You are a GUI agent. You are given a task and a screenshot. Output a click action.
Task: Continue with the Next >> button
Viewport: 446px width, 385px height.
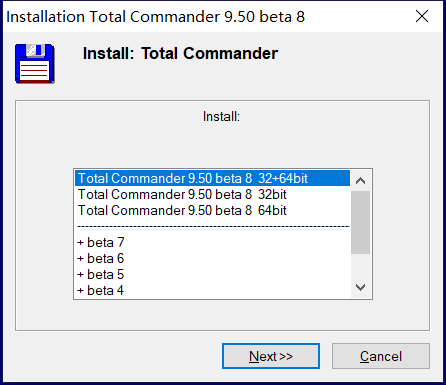click(x=271, y=356)
